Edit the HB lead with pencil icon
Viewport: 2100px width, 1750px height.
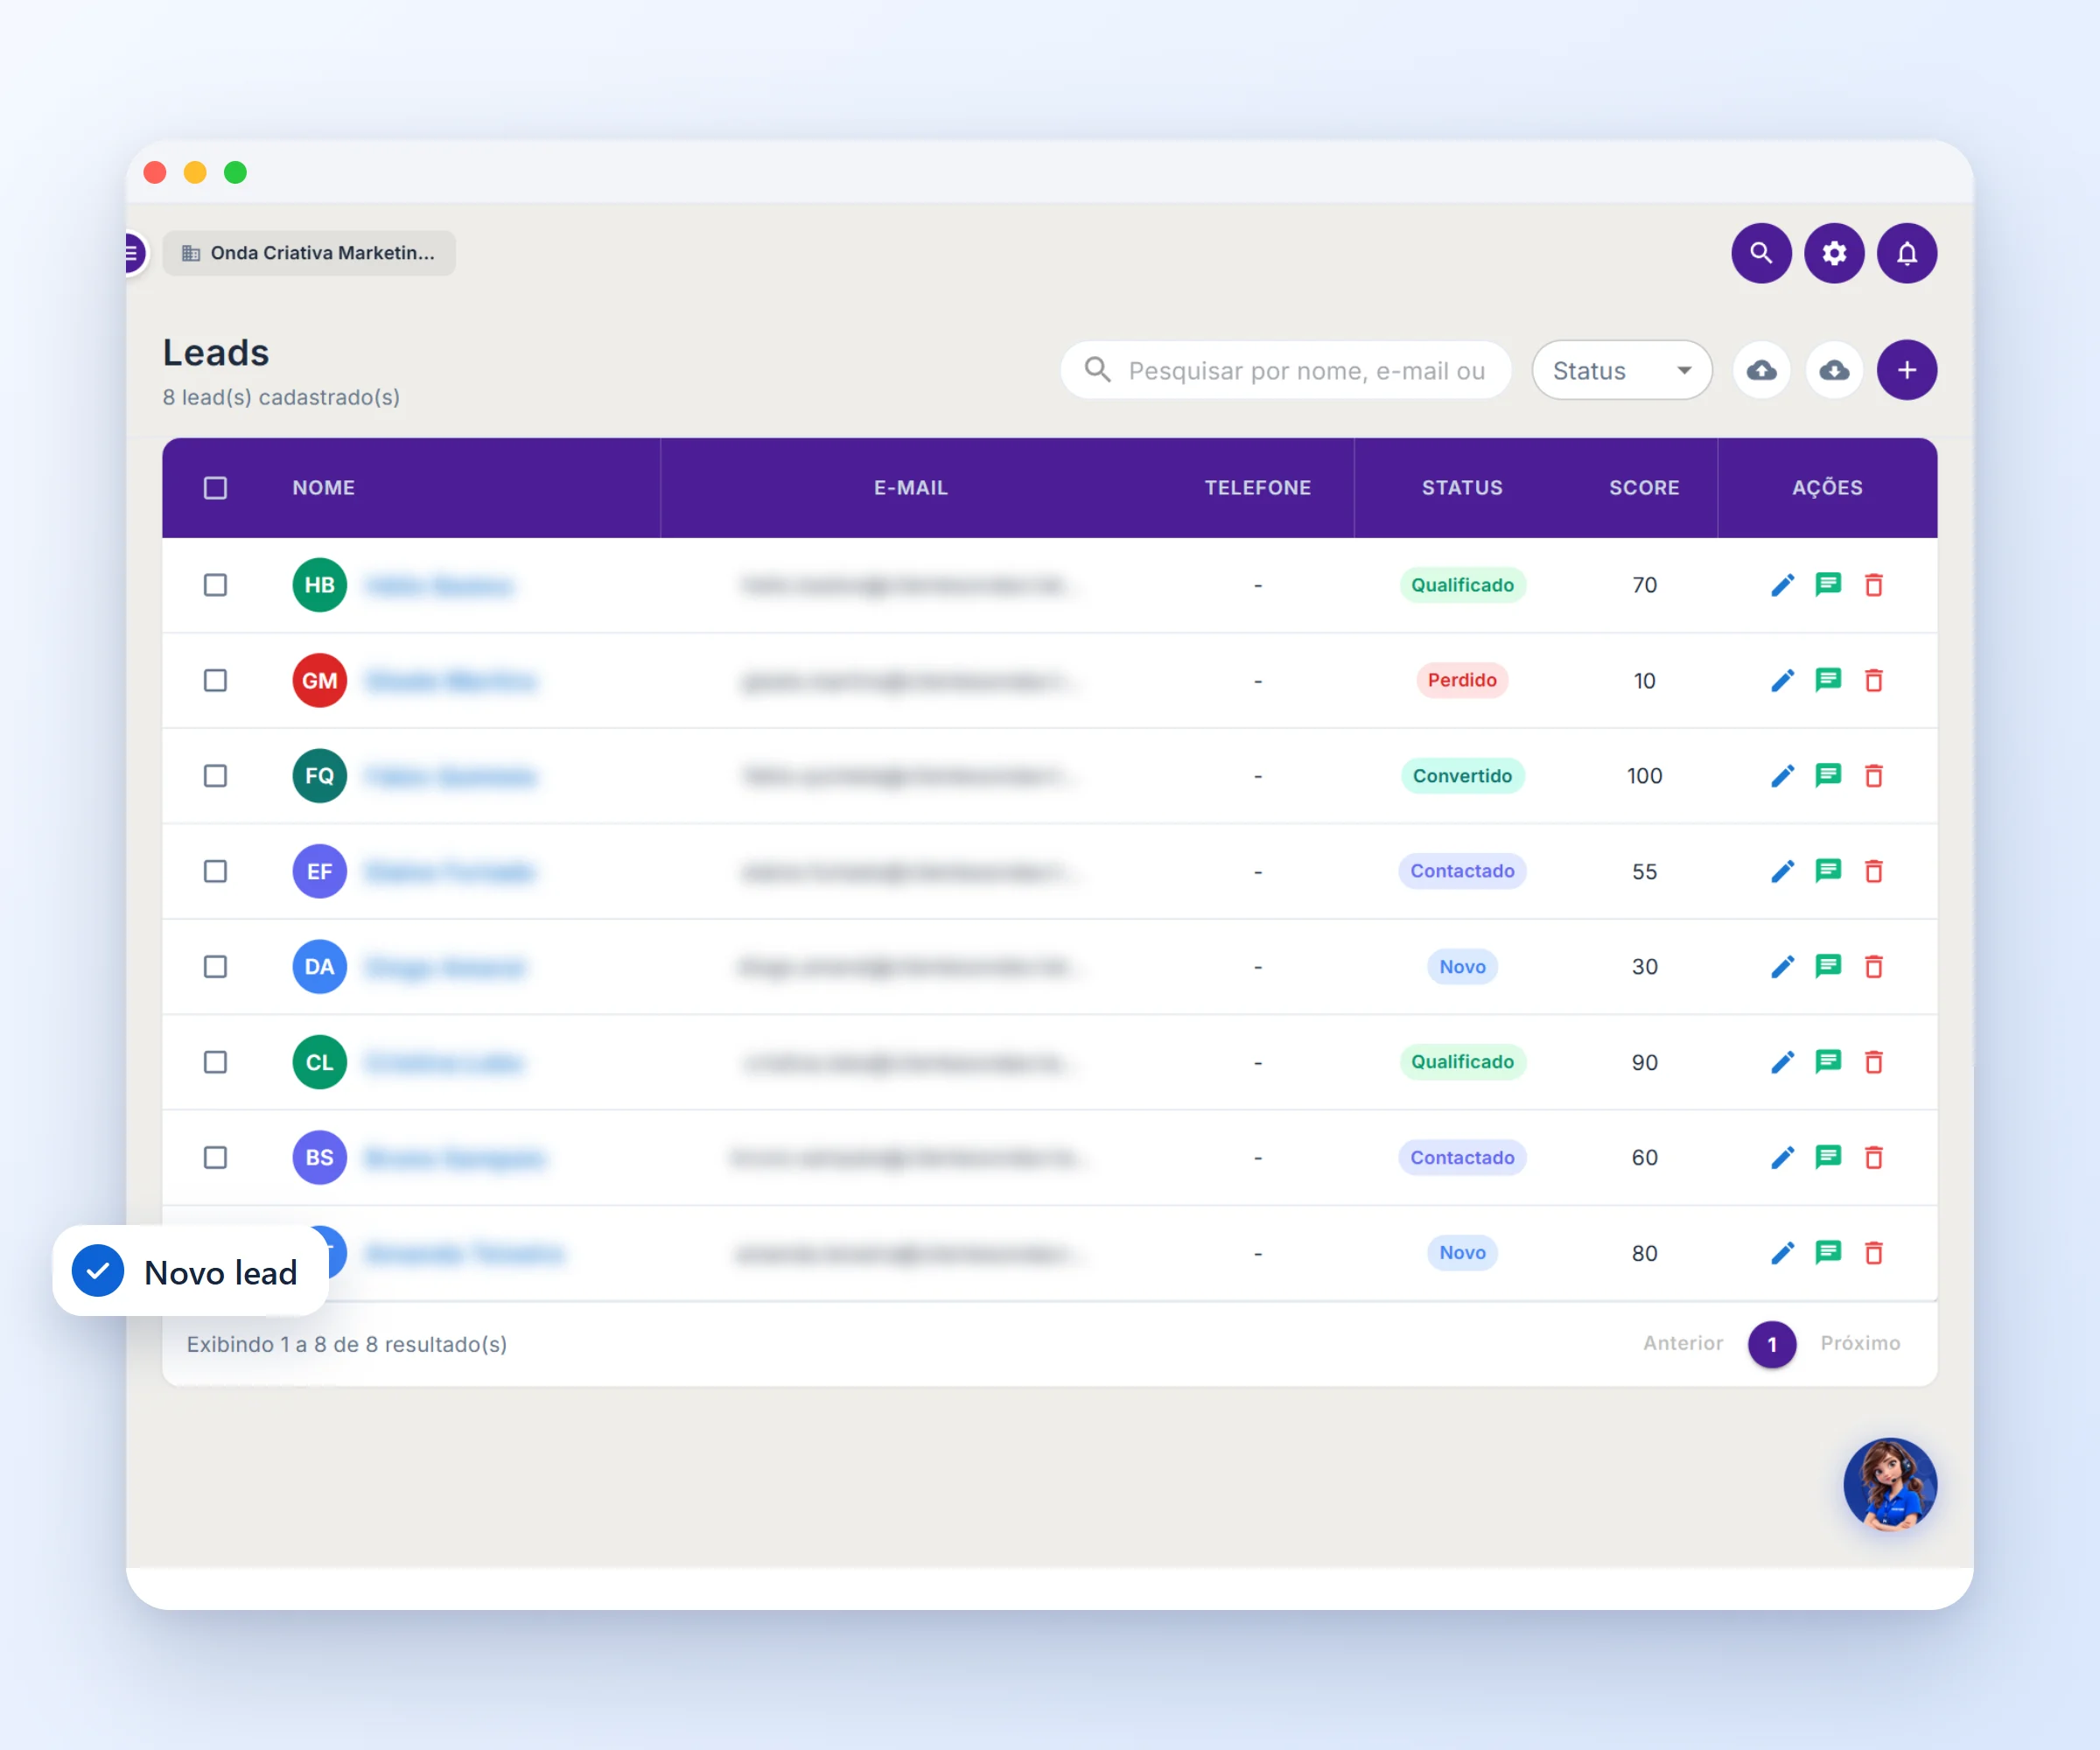1782,585
